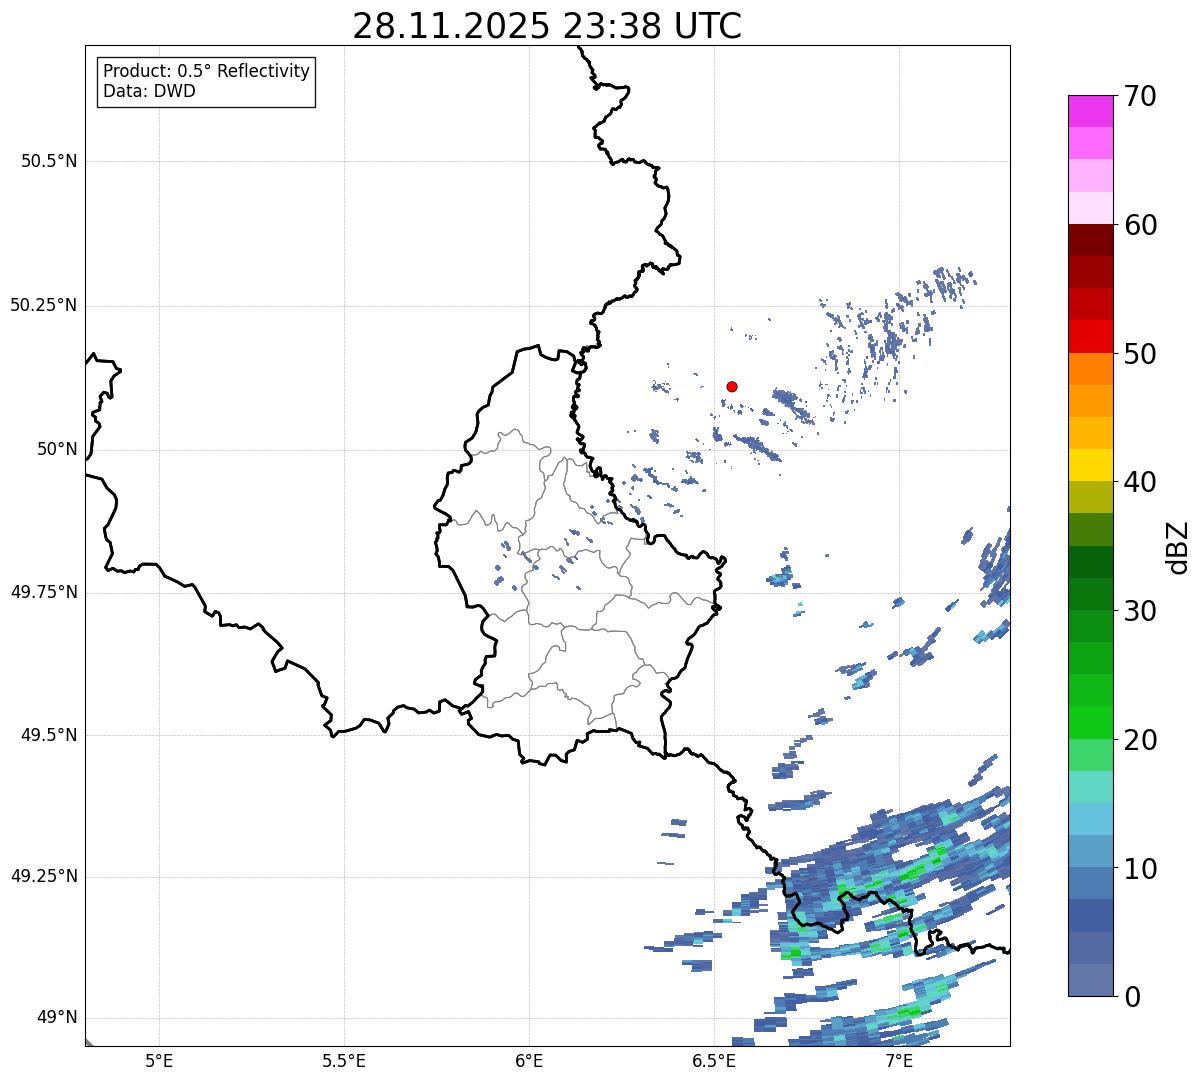Image resolution: width=1202 pixels, height=1081 pixels.
Task: Click the "50.5°N" latitude label
Action: [x=49, y=162]
